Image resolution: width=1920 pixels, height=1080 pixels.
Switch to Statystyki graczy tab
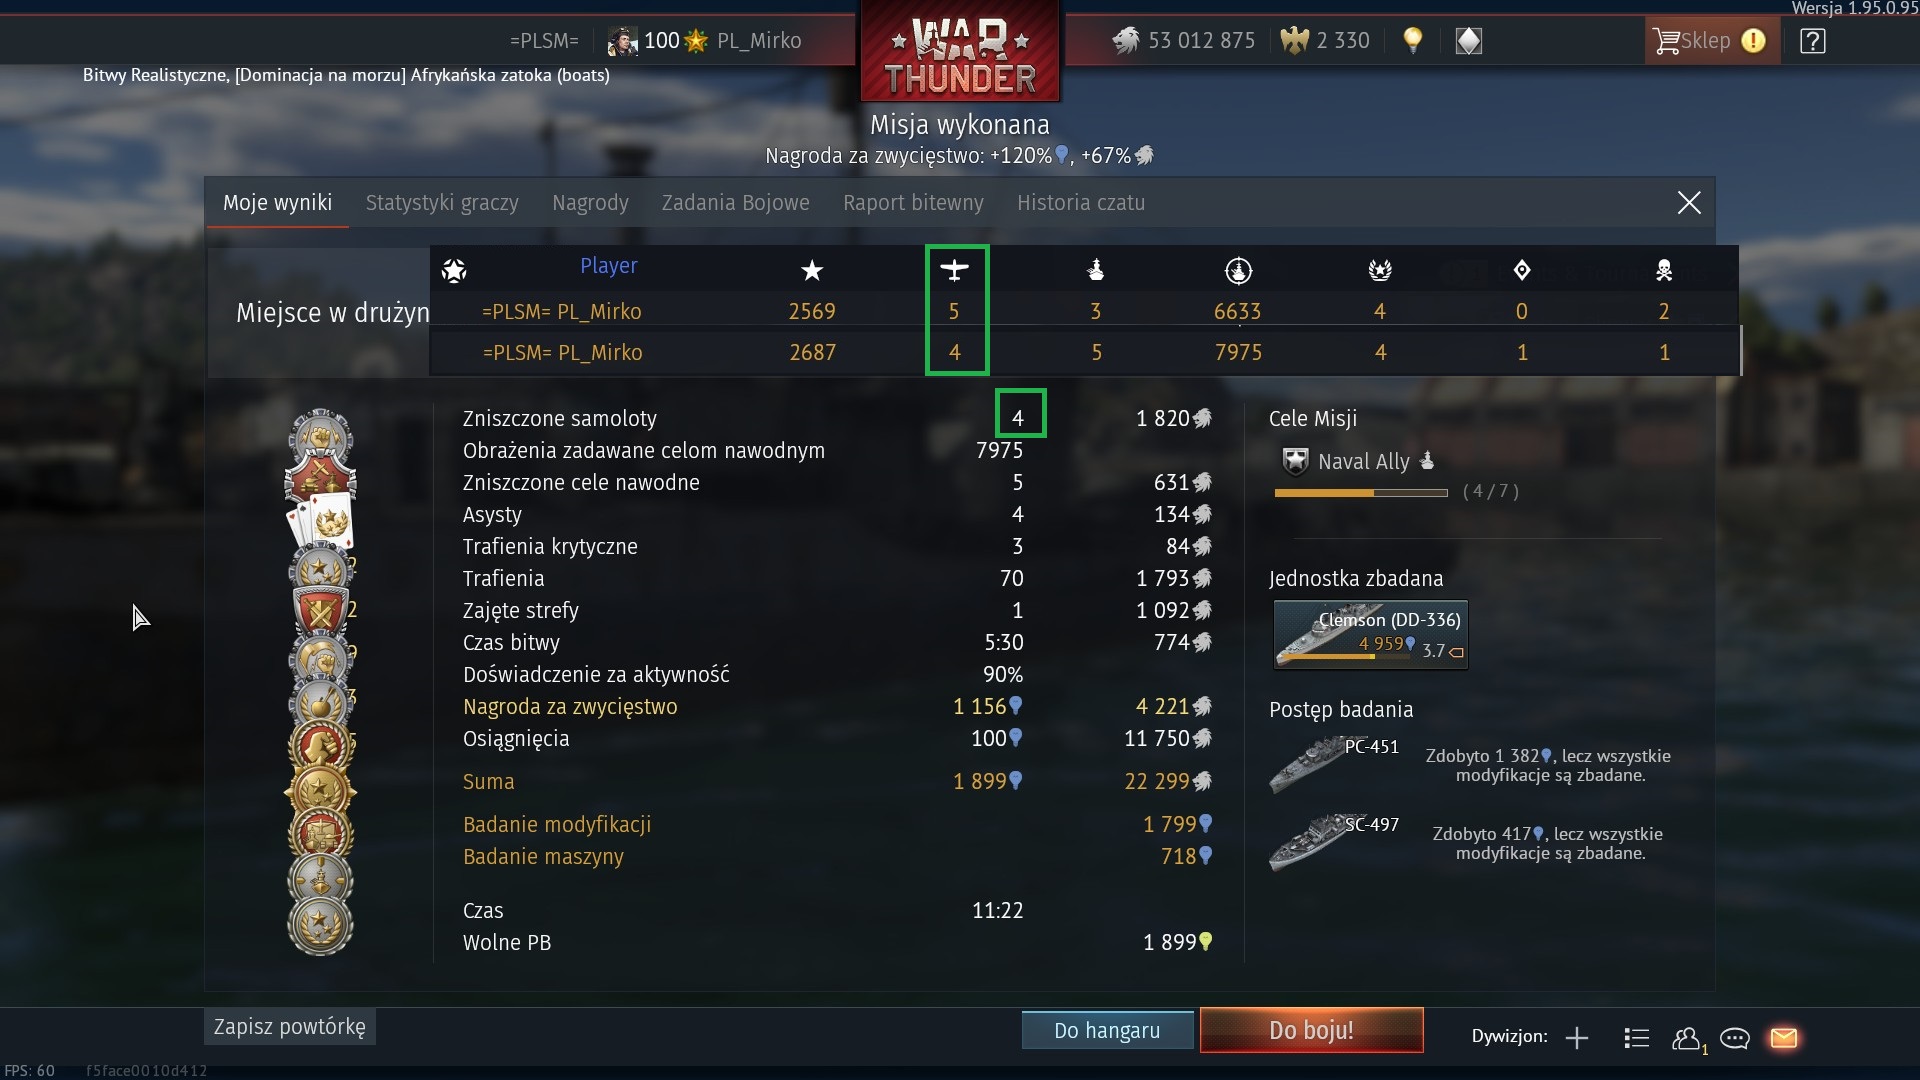(442, 203)
